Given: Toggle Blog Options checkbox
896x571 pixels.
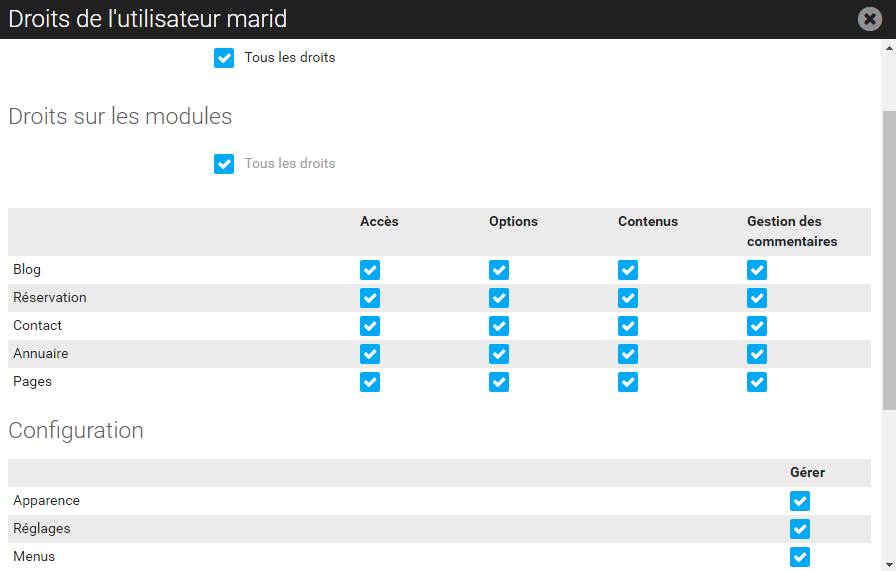Looking at the screenshot, I should (499, 270).
